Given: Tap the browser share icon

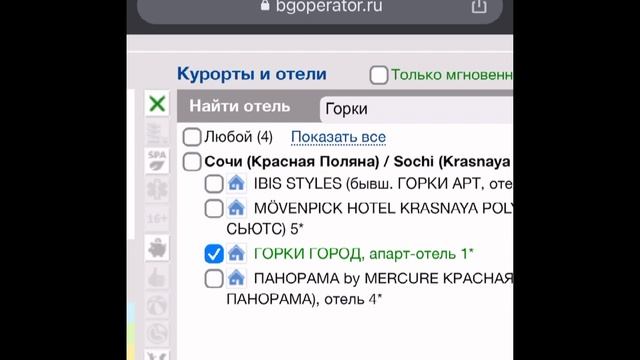Looking at the screenshot, I should click(x=479, y=6).
